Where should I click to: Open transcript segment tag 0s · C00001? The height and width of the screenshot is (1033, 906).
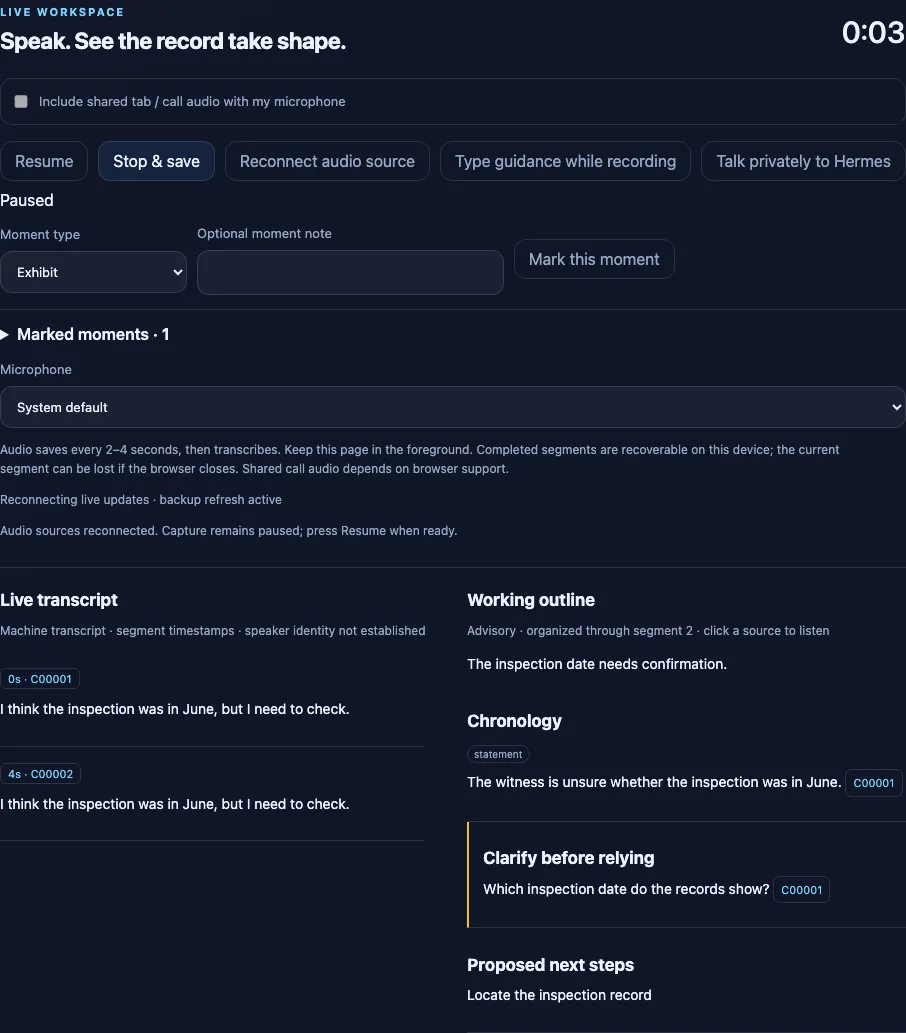point(40,679)
